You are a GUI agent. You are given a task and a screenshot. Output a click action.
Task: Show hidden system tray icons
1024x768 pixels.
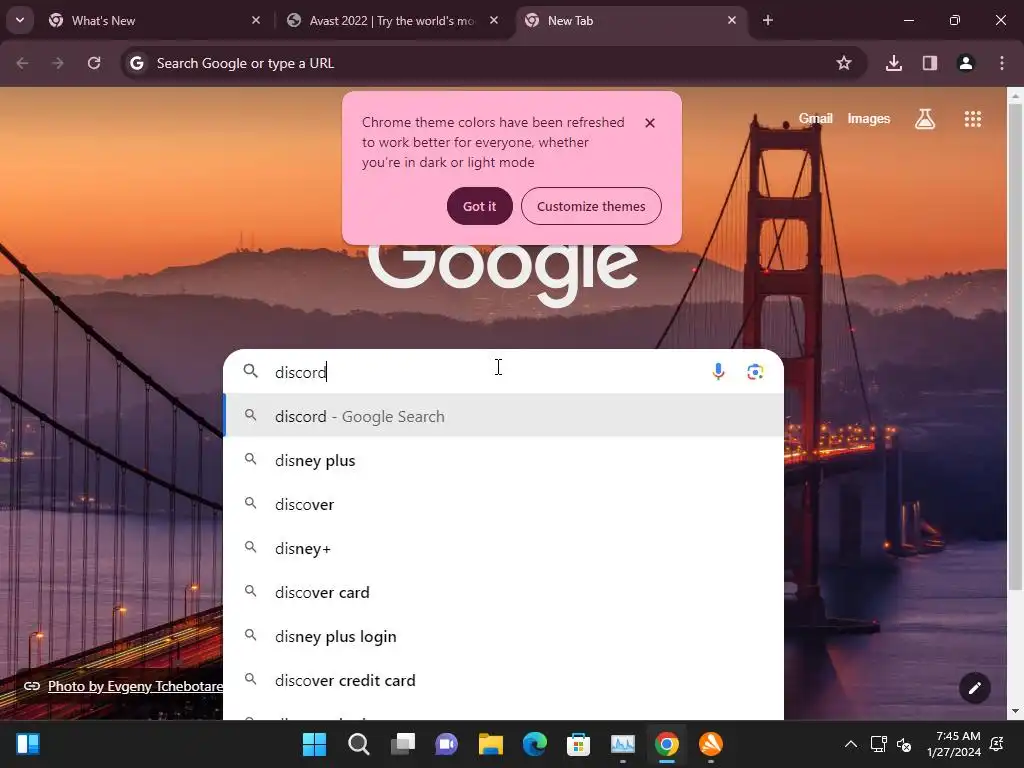click(850, 744)
